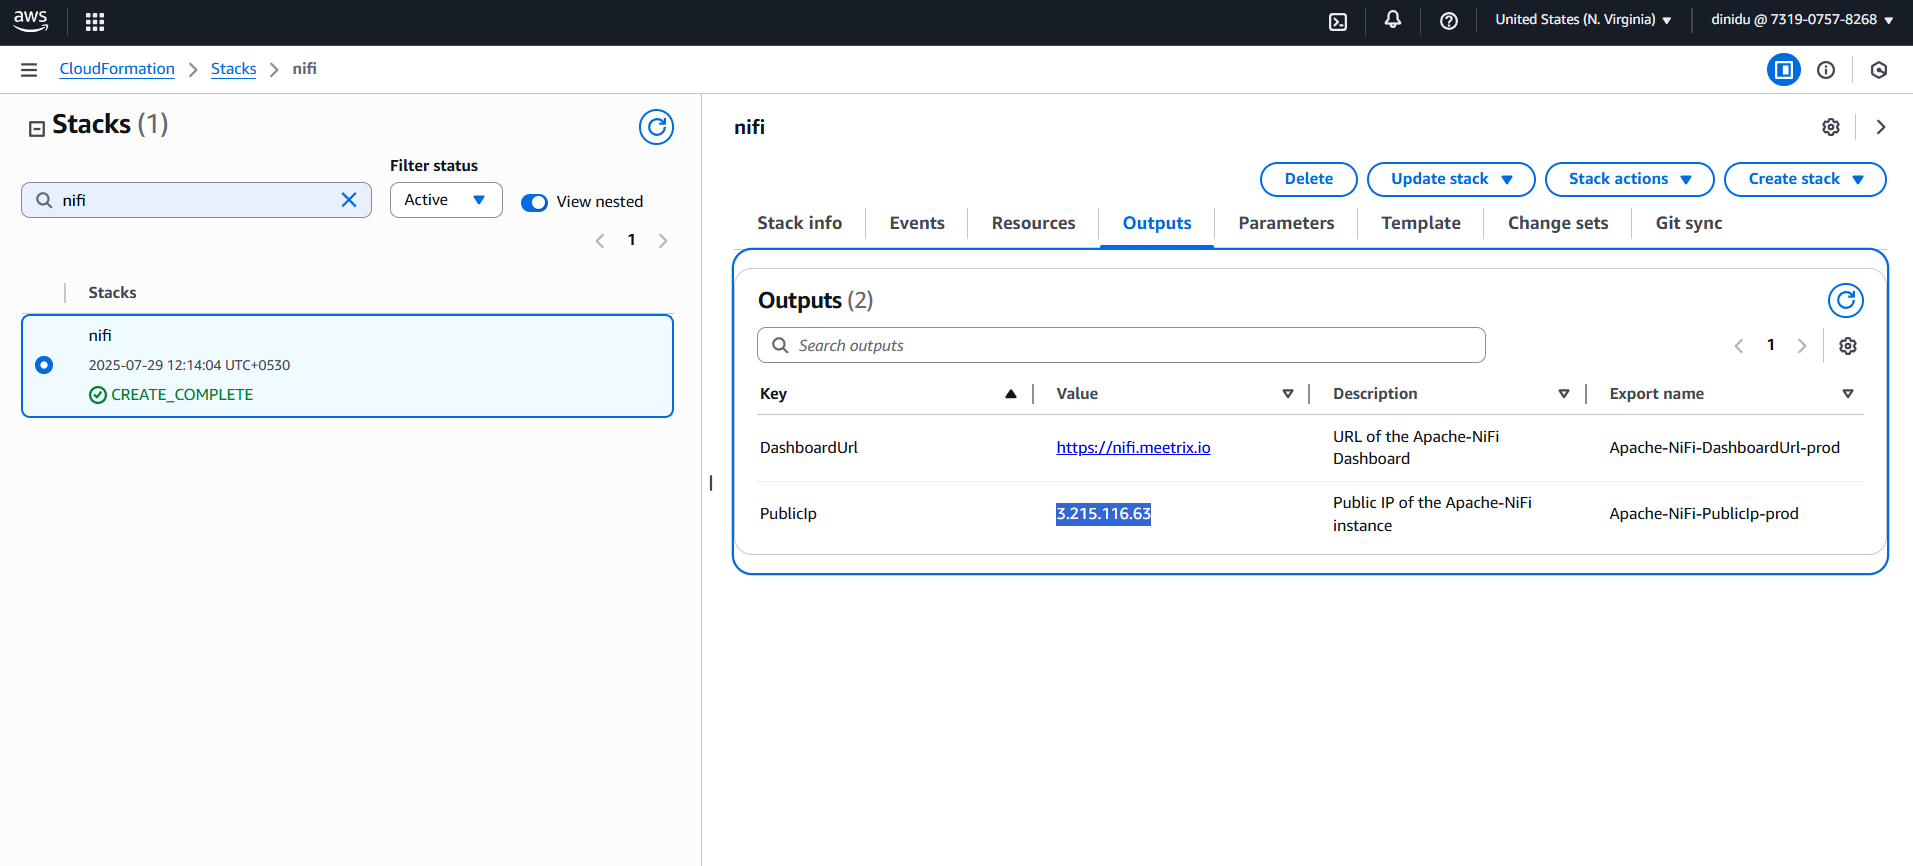Open the region selector United States (N. Virginia)

1583,20
